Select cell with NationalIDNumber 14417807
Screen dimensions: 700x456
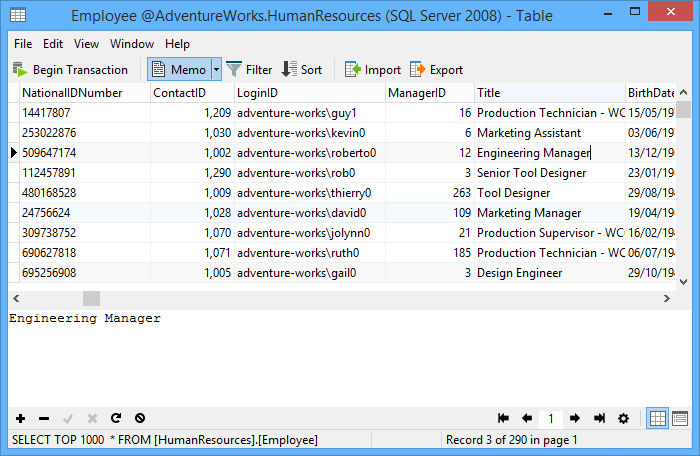(85, 113)
